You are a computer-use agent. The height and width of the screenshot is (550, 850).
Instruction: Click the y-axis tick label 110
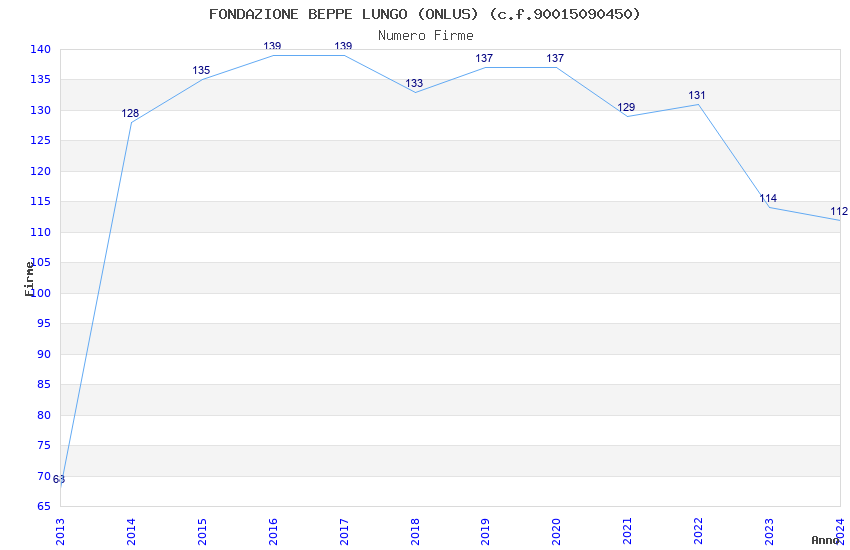click(41, 232)
